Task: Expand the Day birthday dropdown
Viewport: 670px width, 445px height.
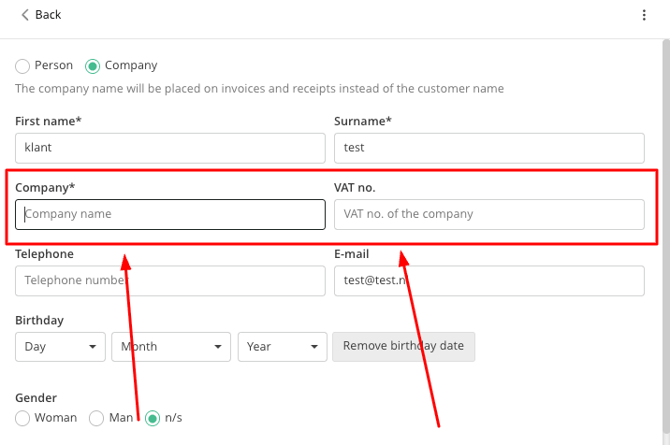Action: (x=60, y=347)
